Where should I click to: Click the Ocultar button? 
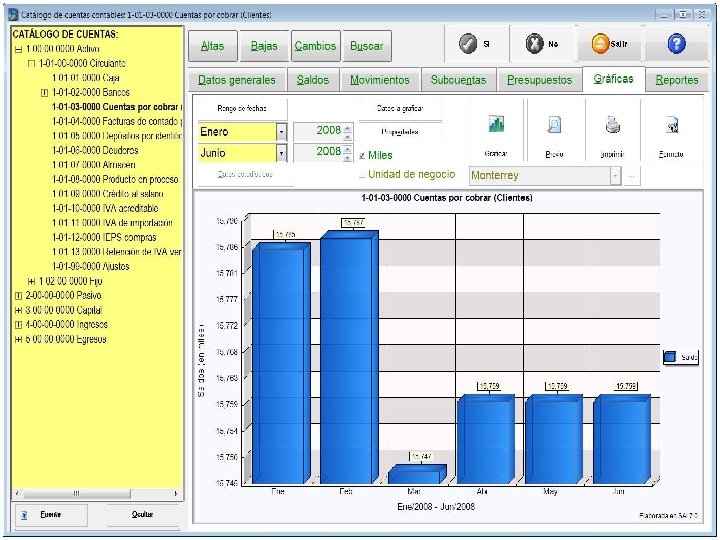[x=142, y=515]
